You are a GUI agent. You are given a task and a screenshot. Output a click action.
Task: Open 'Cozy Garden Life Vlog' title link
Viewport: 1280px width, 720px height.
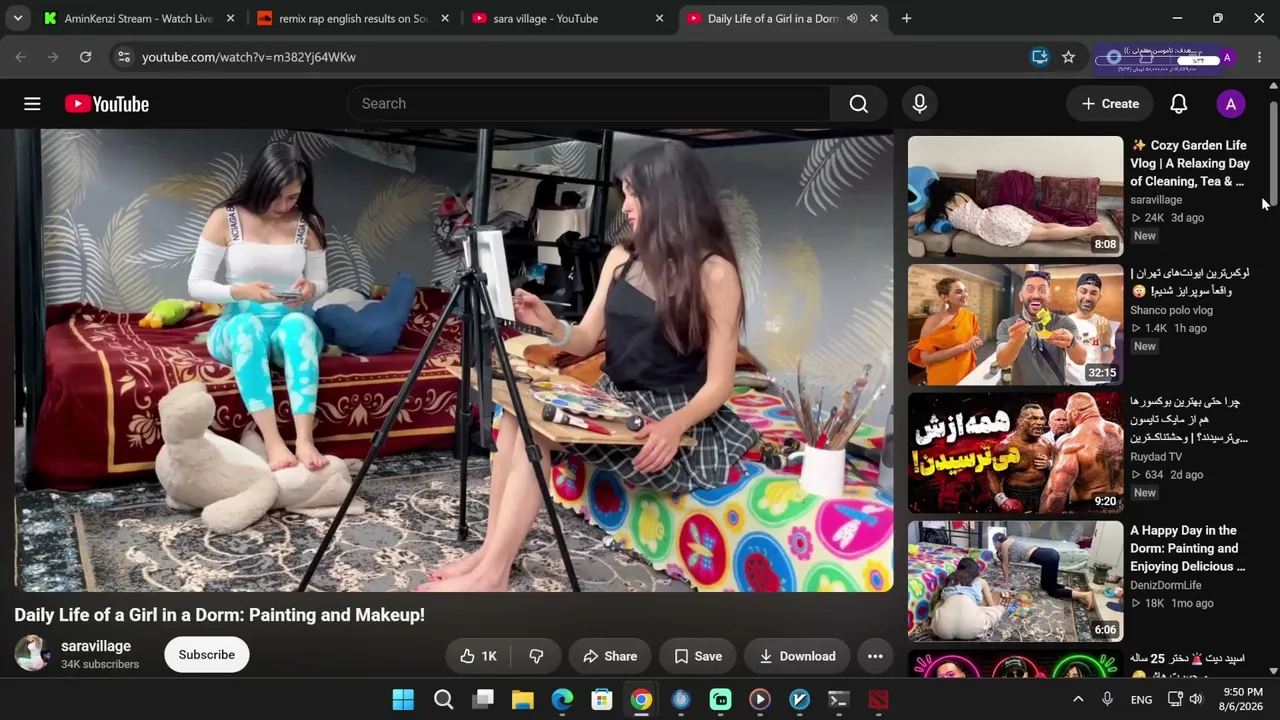[1190, 163]
